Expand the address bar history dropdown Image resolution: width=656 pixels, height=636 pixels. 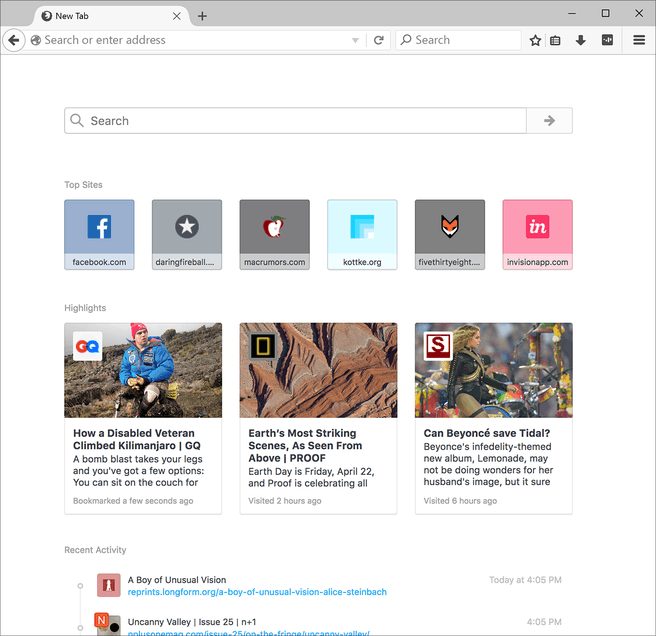pos(355,41)
